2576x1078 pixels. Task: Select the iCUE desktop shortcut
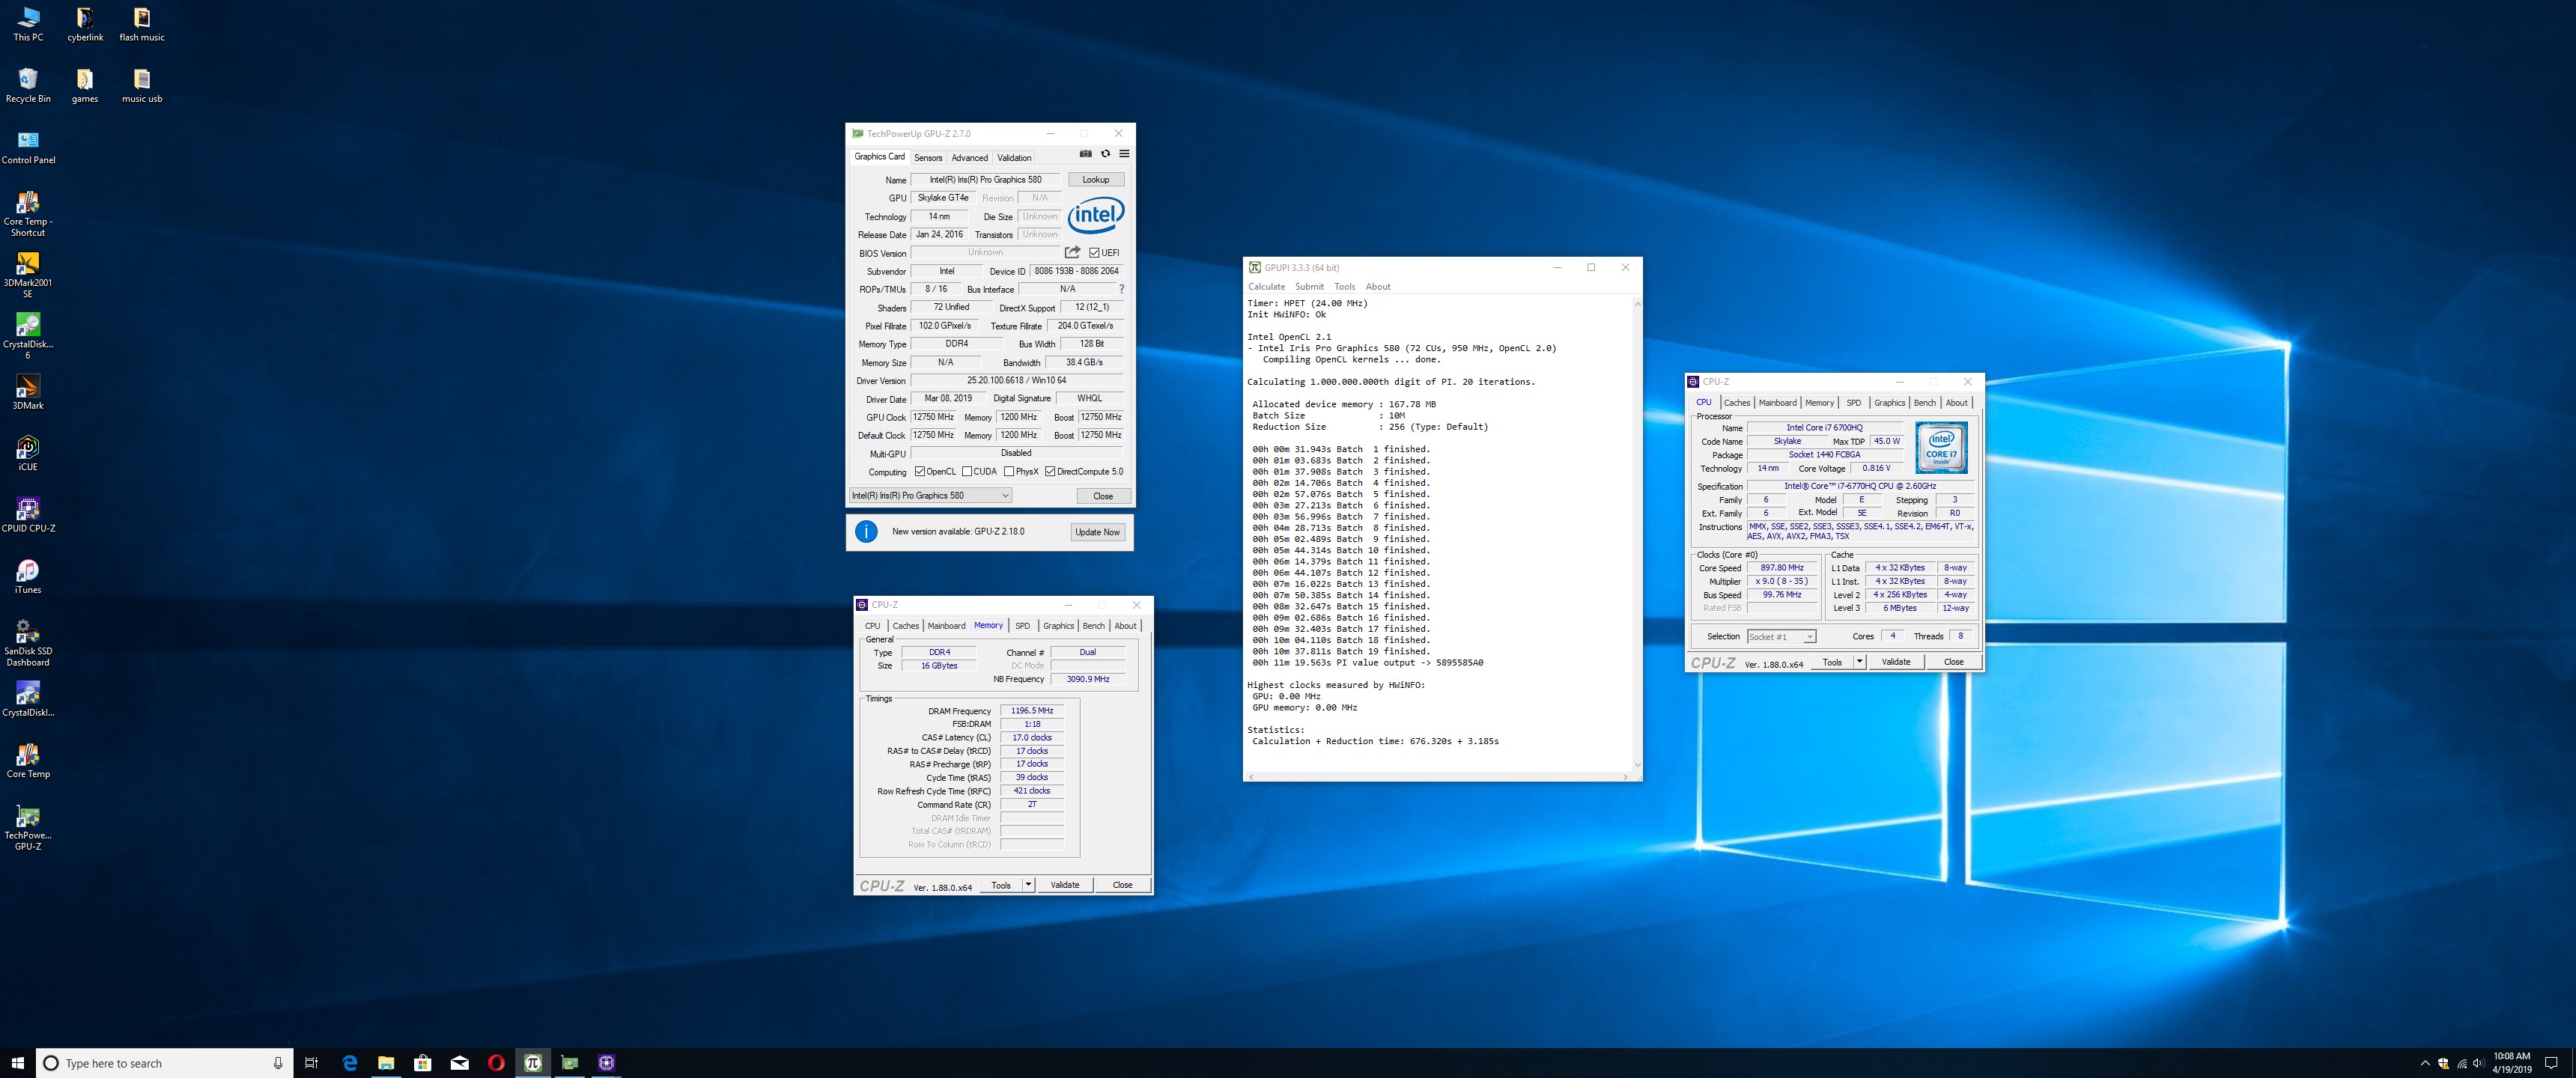pos(28,453)
